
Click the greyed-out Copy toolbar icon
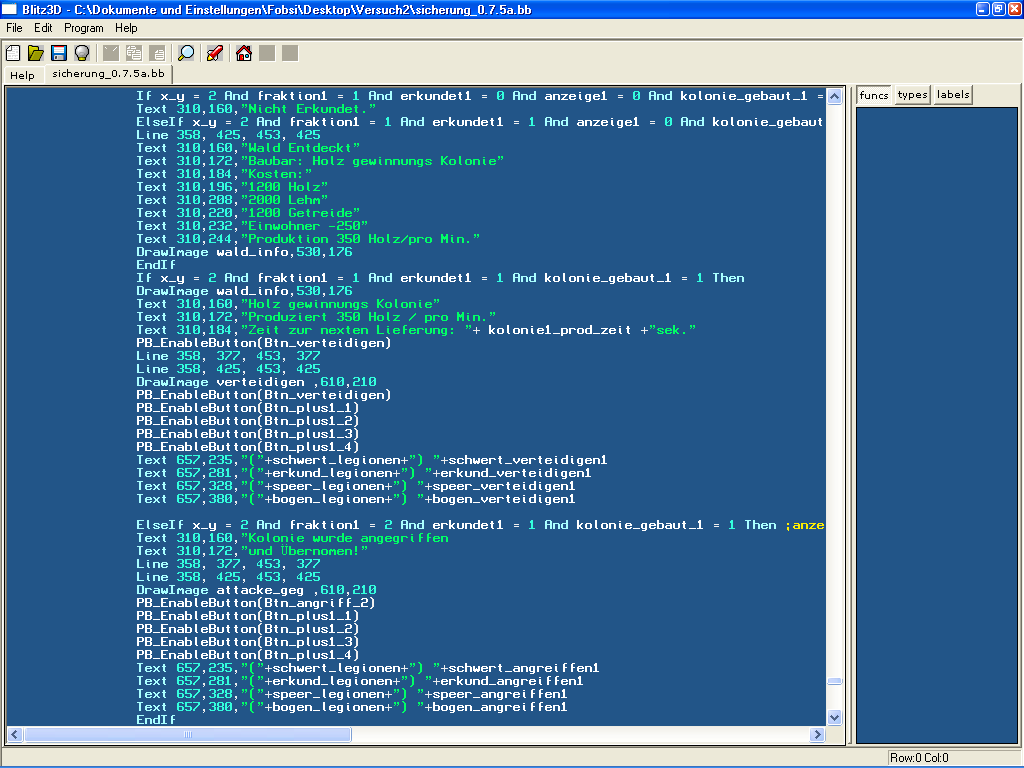[x=133, y=53]
